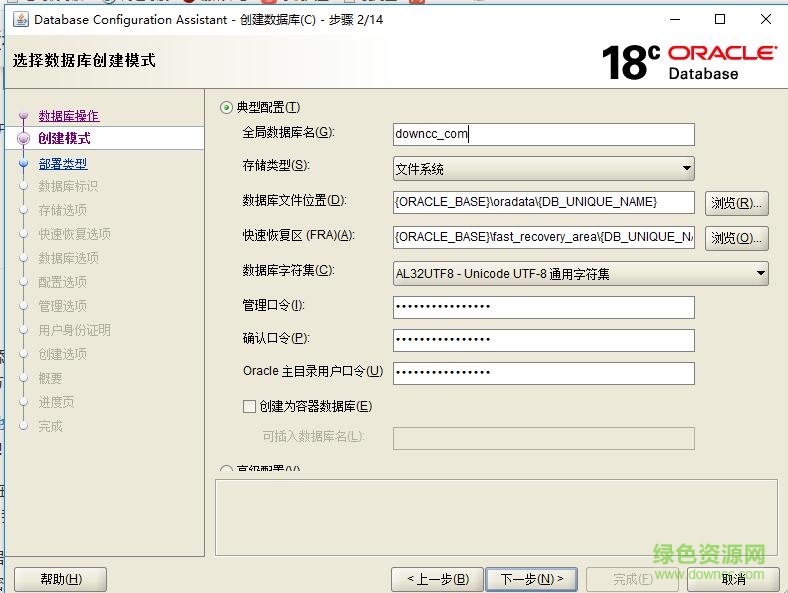Click the Oracle 18c Database logo
Viewport: 788px width, 593px height.
click(689, 61)
